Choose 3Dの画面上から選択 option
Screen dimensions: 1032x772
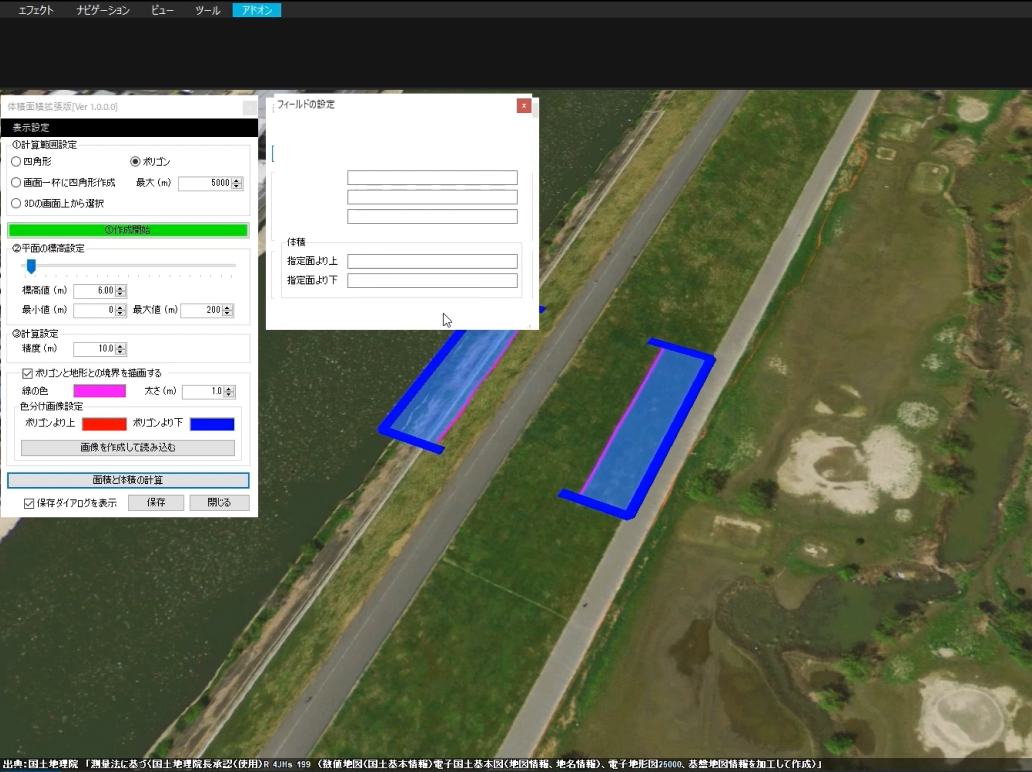[x=15, y=201]
